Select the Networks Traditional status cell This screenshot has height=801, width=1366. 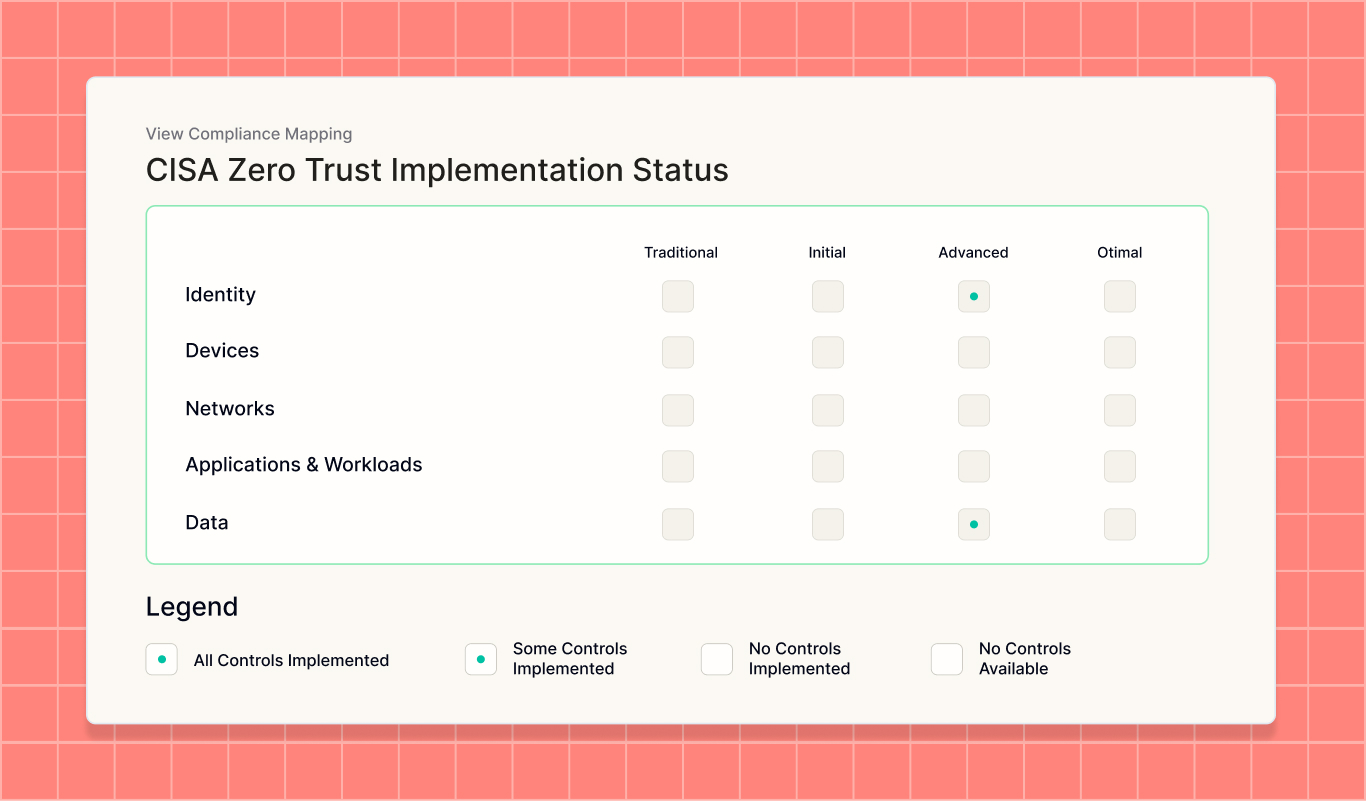point(678,410)
